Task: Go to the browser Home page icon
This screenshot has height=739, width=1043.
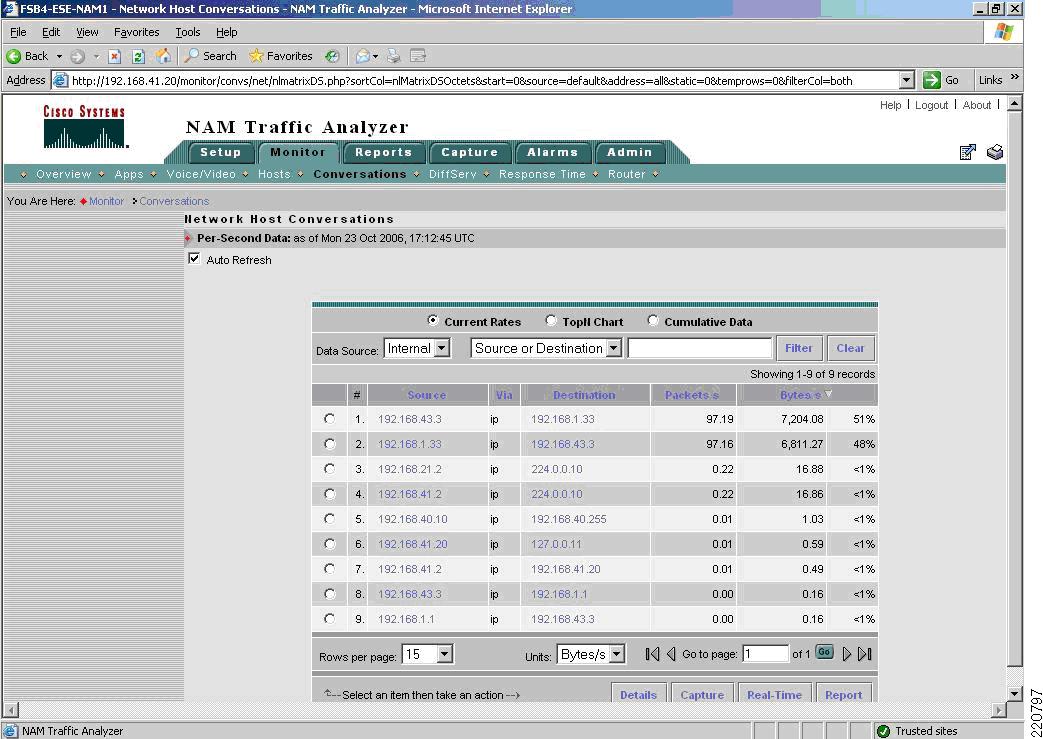Action: pos(163,56)
